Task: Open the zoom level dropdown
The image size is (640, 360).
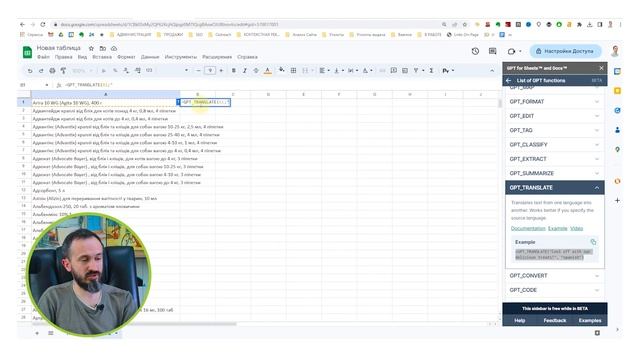Action: [x=82, y=71]
